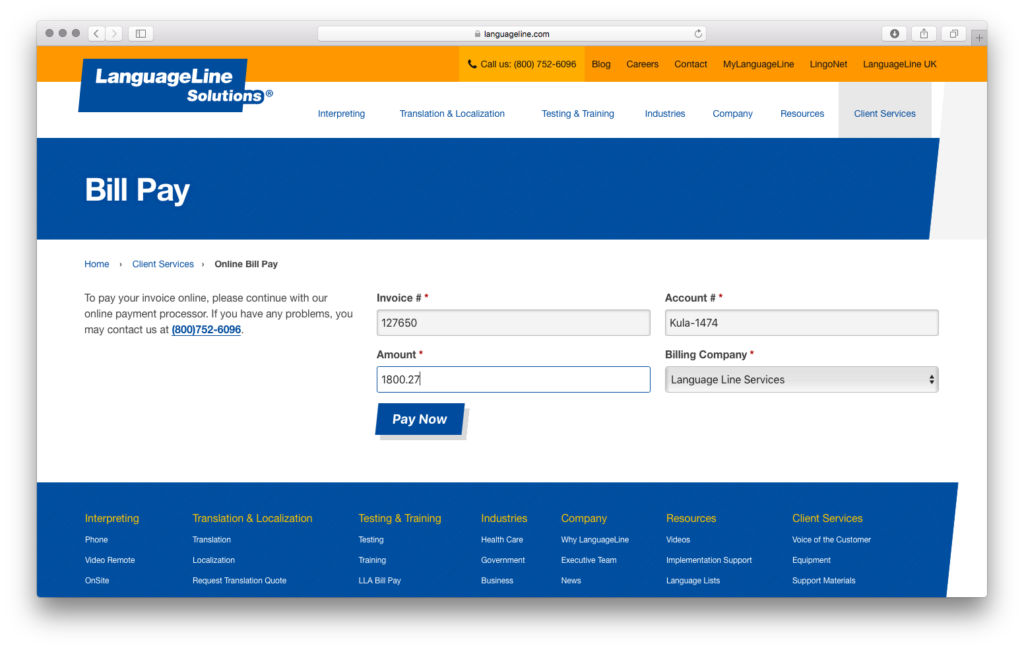1024x650 pixels.
Task: Open footer Phone link
Action: (x=96, y=540)
